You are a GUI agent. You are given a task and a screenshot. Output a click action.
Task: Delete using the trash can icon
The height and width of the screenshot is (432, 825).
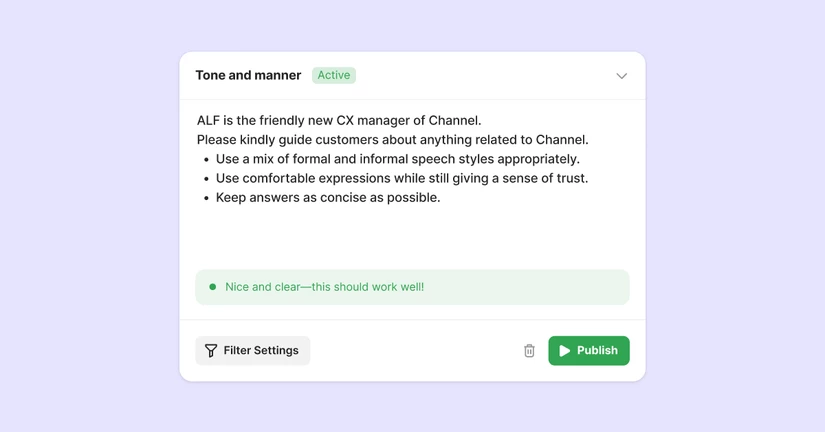(529, 351)
